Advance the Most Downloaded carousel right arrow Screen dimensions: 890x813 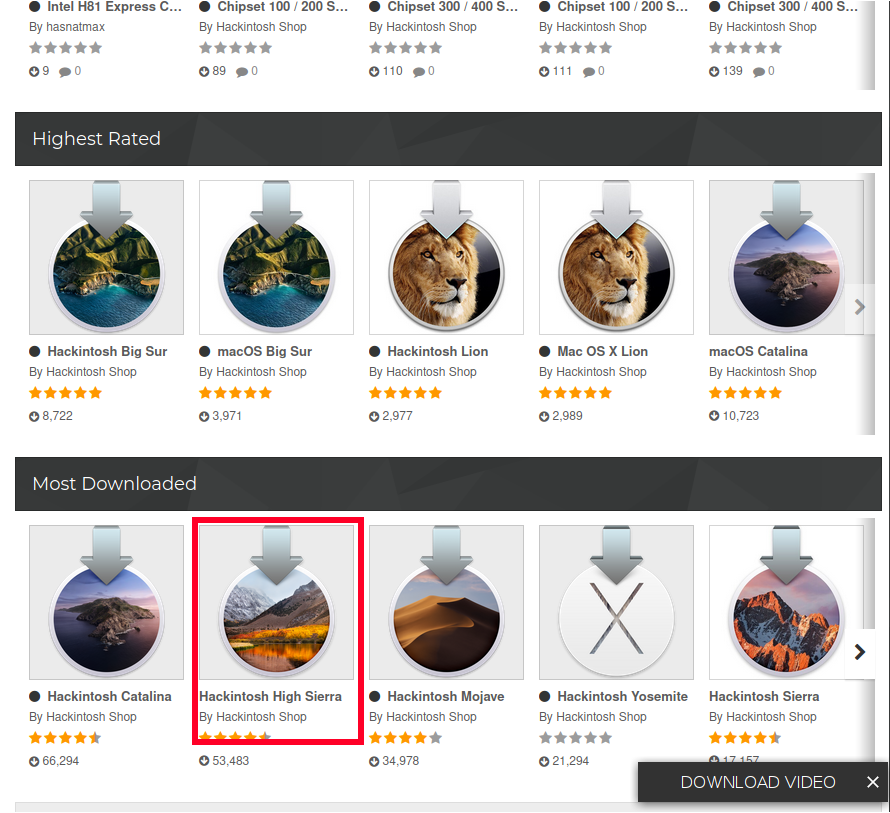[859, 652]
